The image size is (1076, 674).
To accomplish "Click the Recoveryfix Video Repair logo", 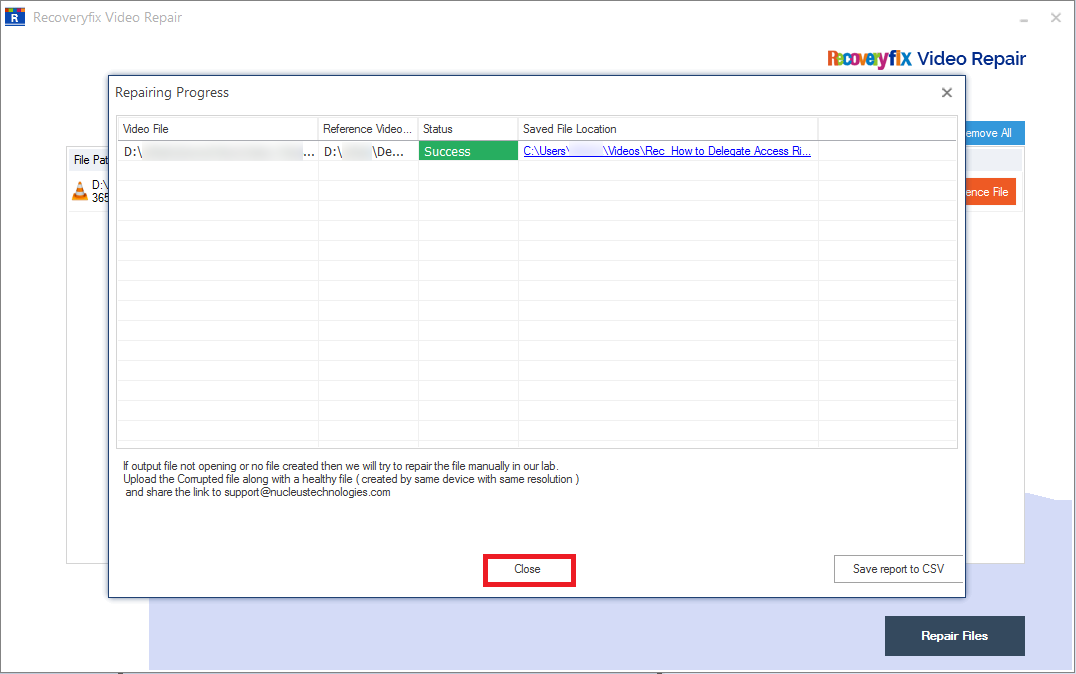I will pyautogui.click(x=926, y=59).
